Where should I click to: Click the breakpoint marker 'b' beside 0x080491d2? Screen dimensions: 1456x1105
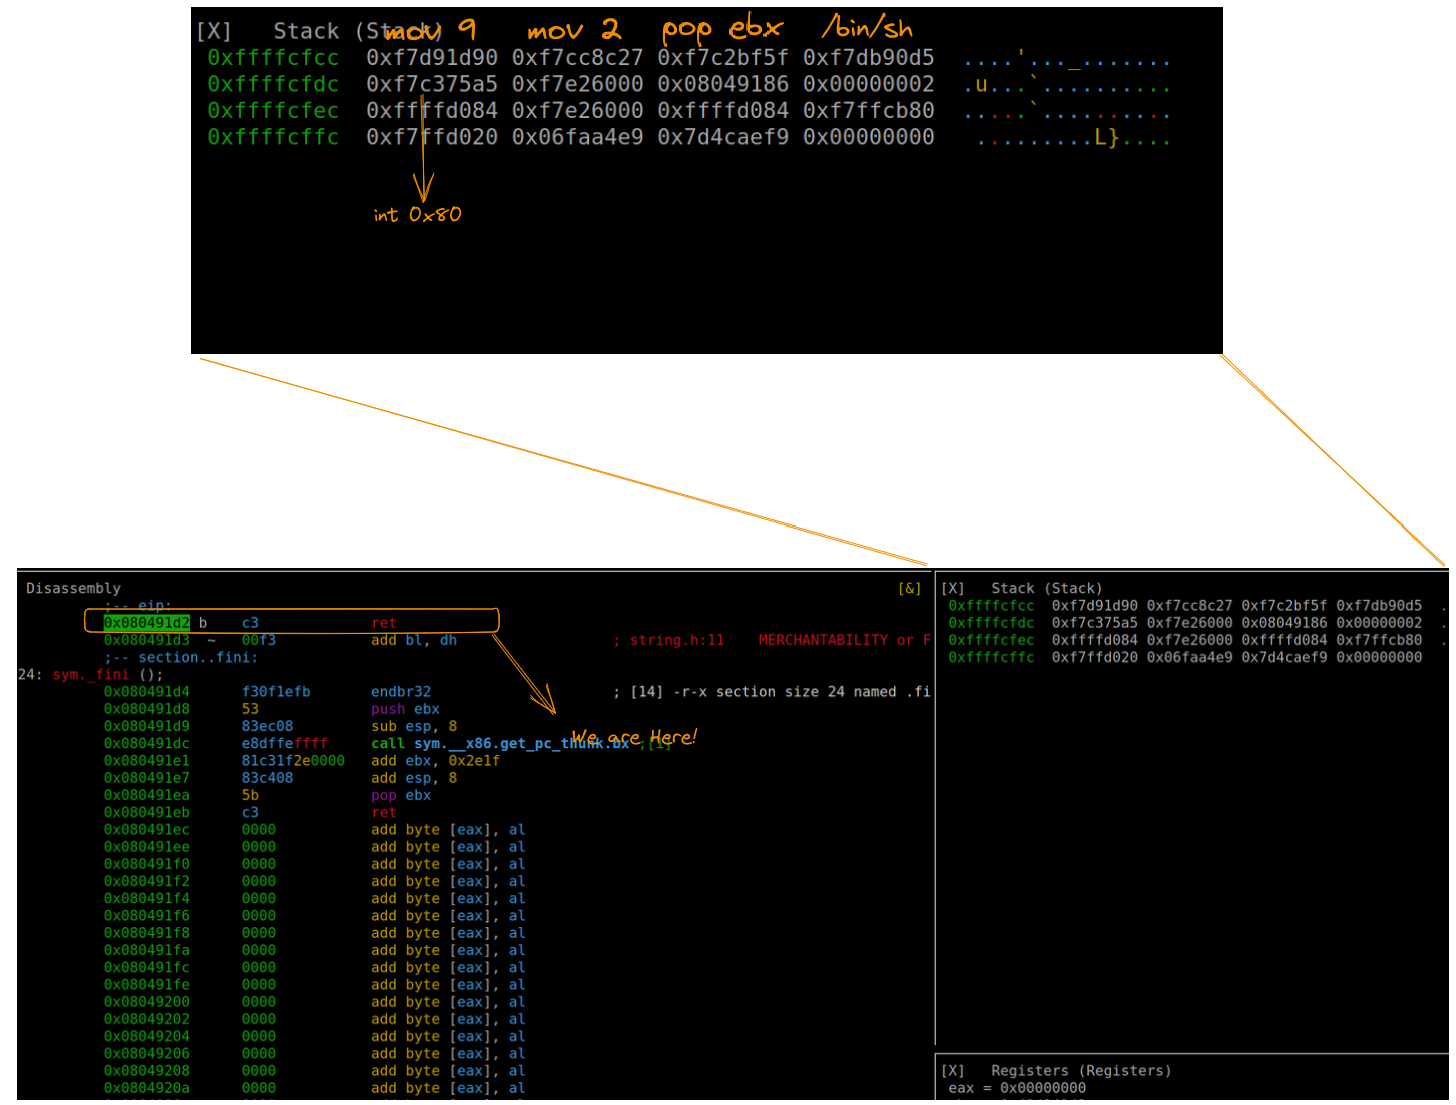point(203,623)
